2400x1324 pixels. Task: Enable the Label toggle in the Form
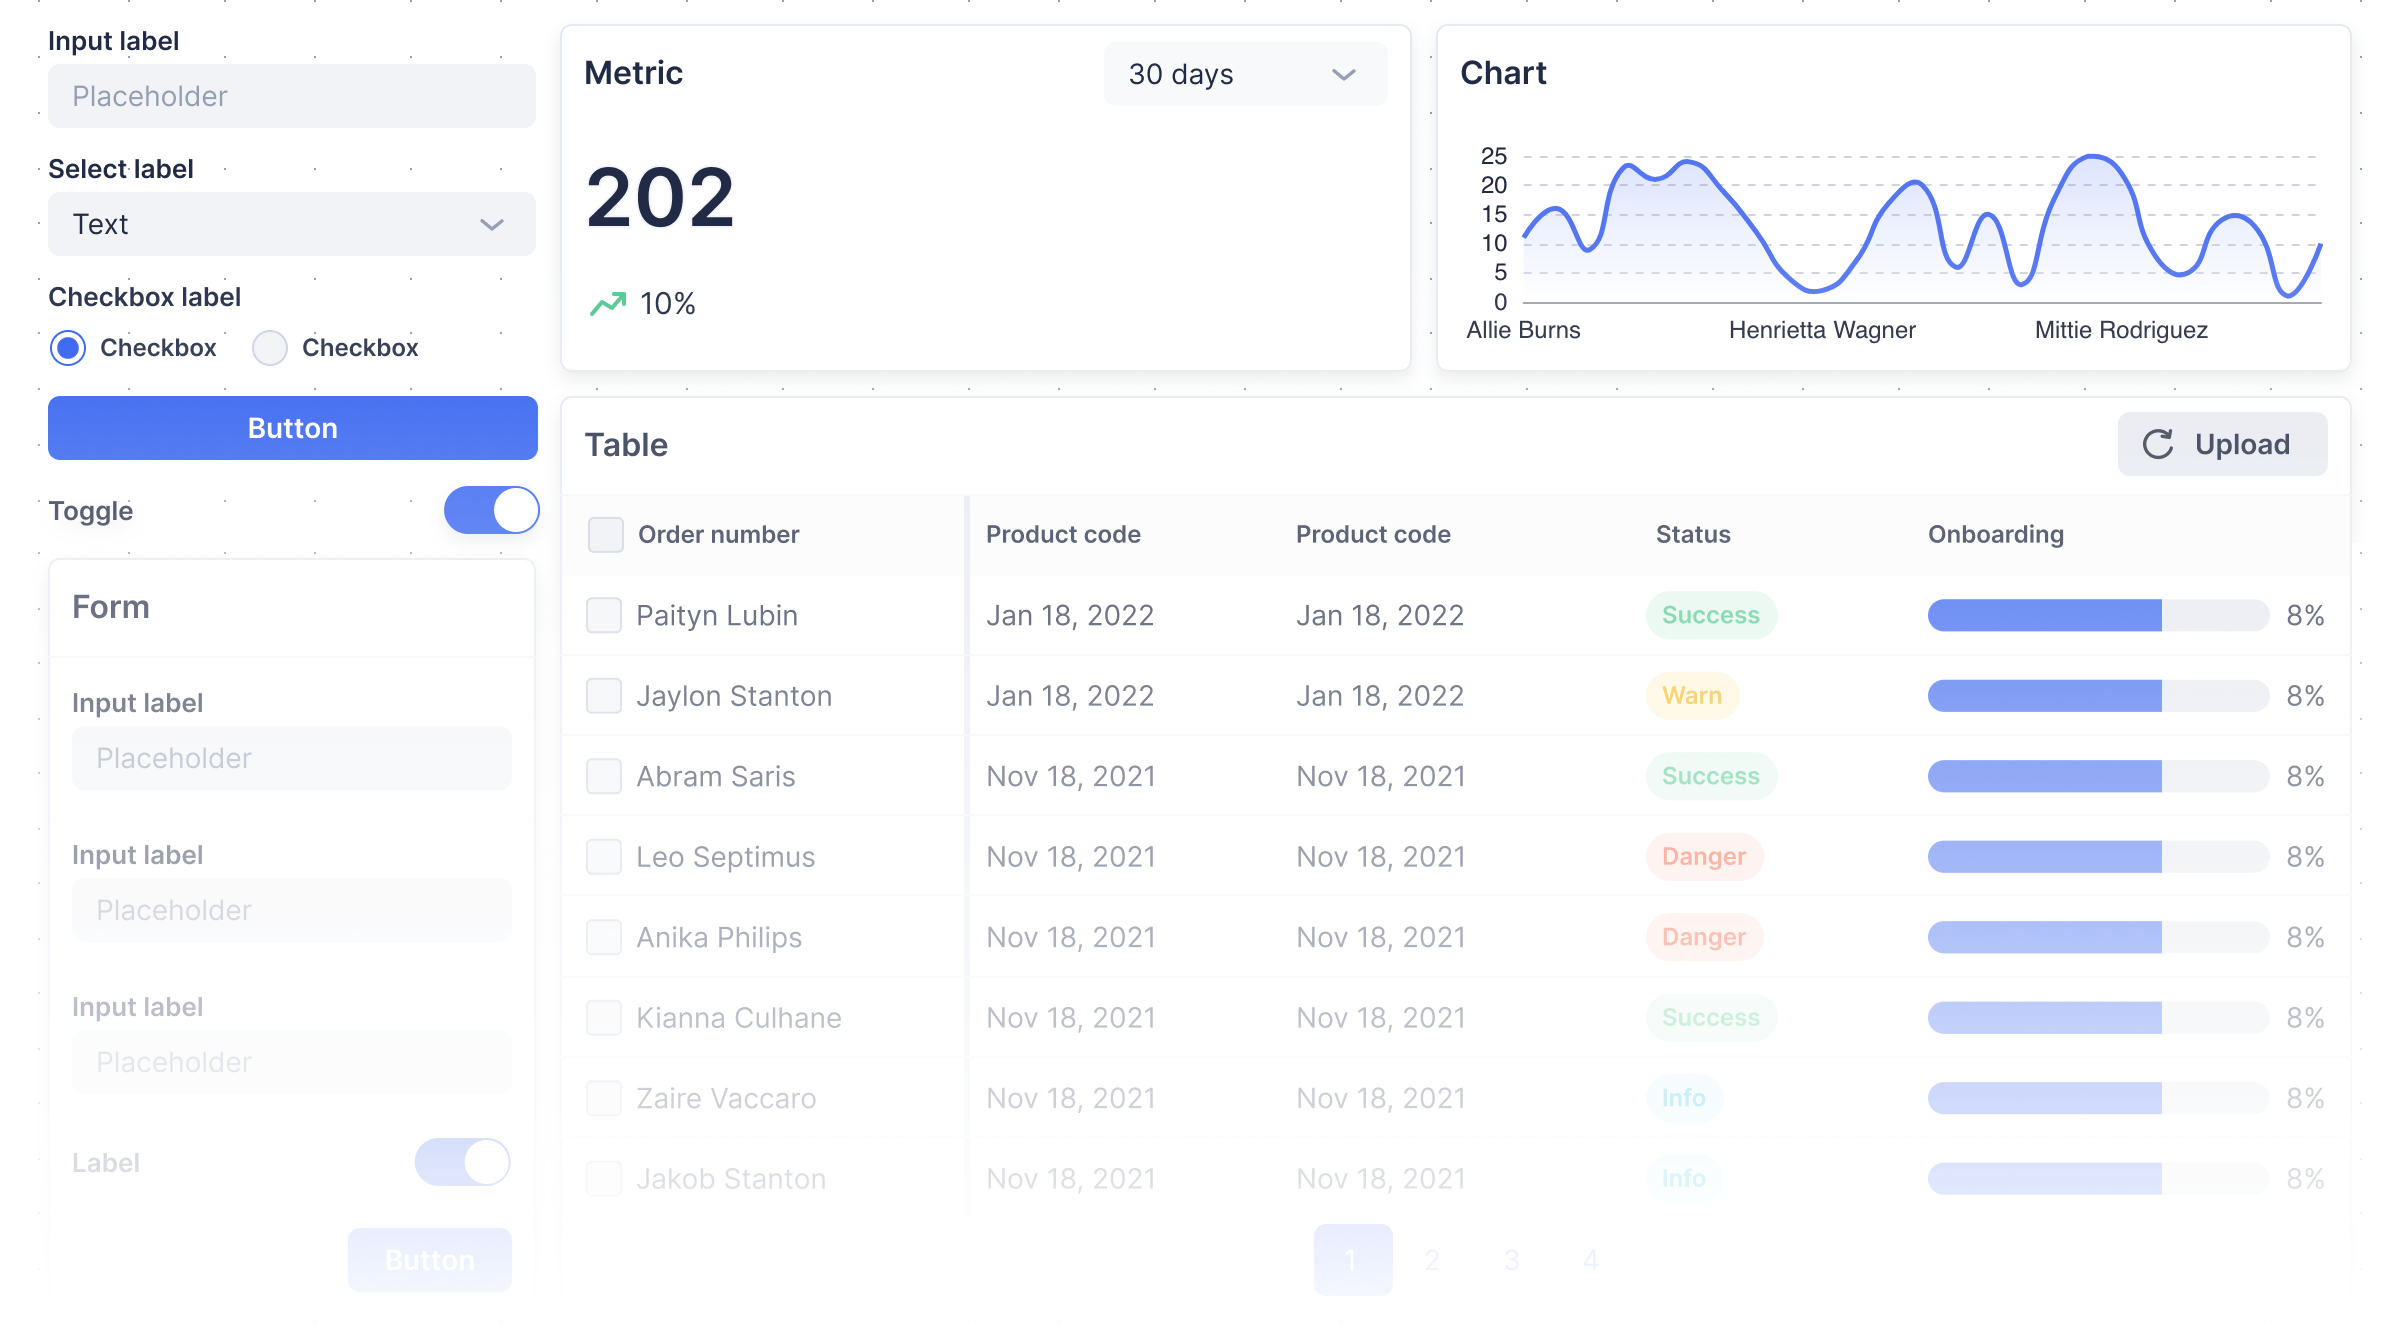point(462,1162)
